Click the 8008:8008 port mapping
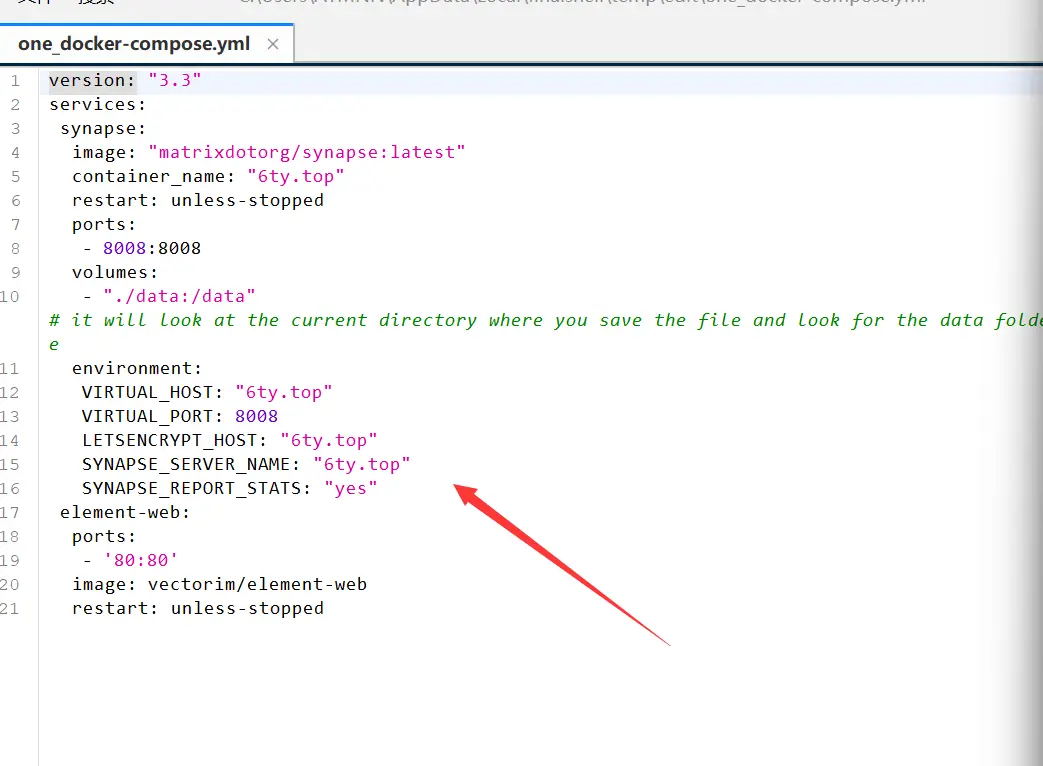The width and height of the screenshot is (1043, 766). coord(152,248)
